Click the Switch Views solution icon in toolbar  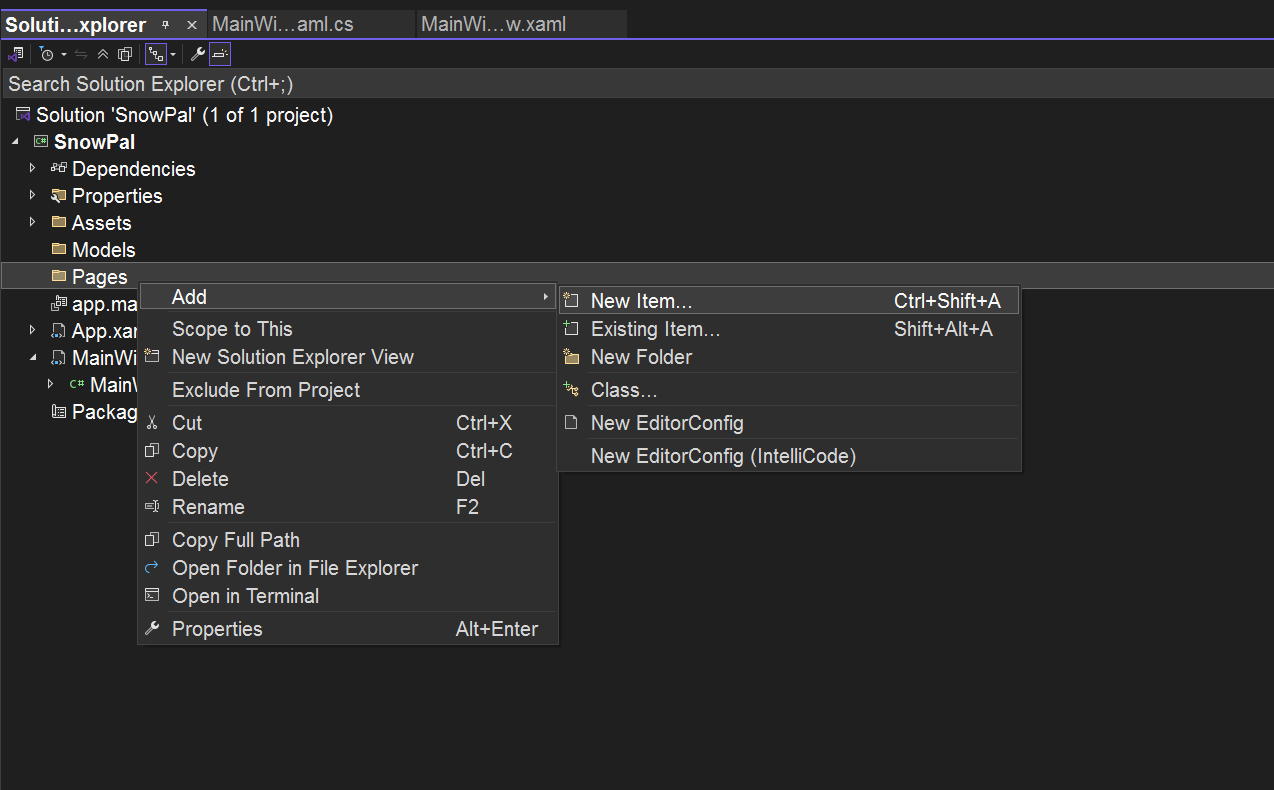[15, 54]
